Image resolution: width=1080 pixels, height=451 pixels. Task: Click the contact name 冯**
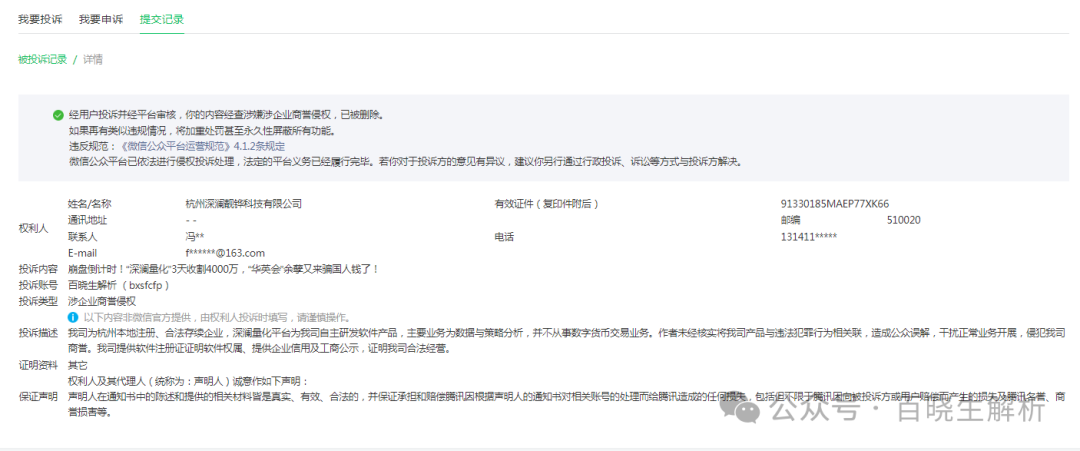coord(195,237)
